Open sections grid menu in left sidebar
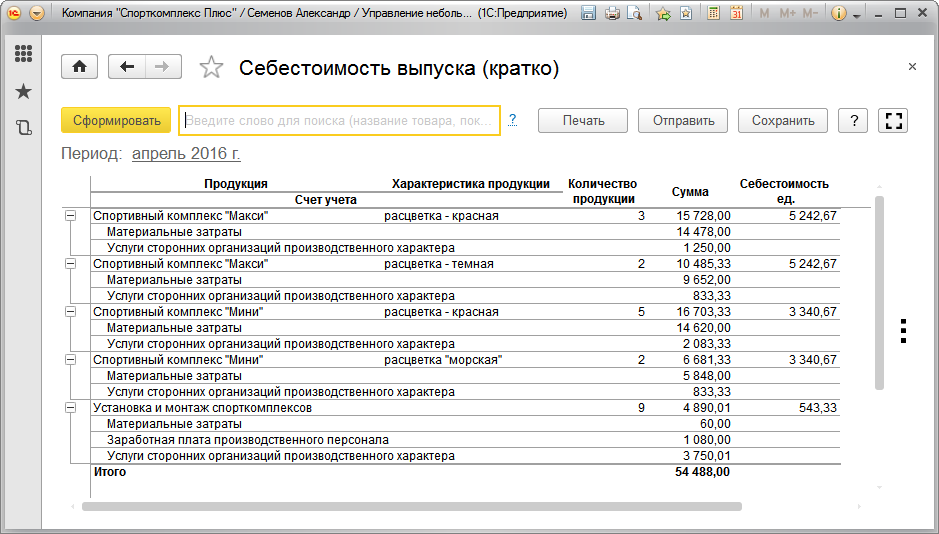The image size is (939, 534). tap(23, 54)
